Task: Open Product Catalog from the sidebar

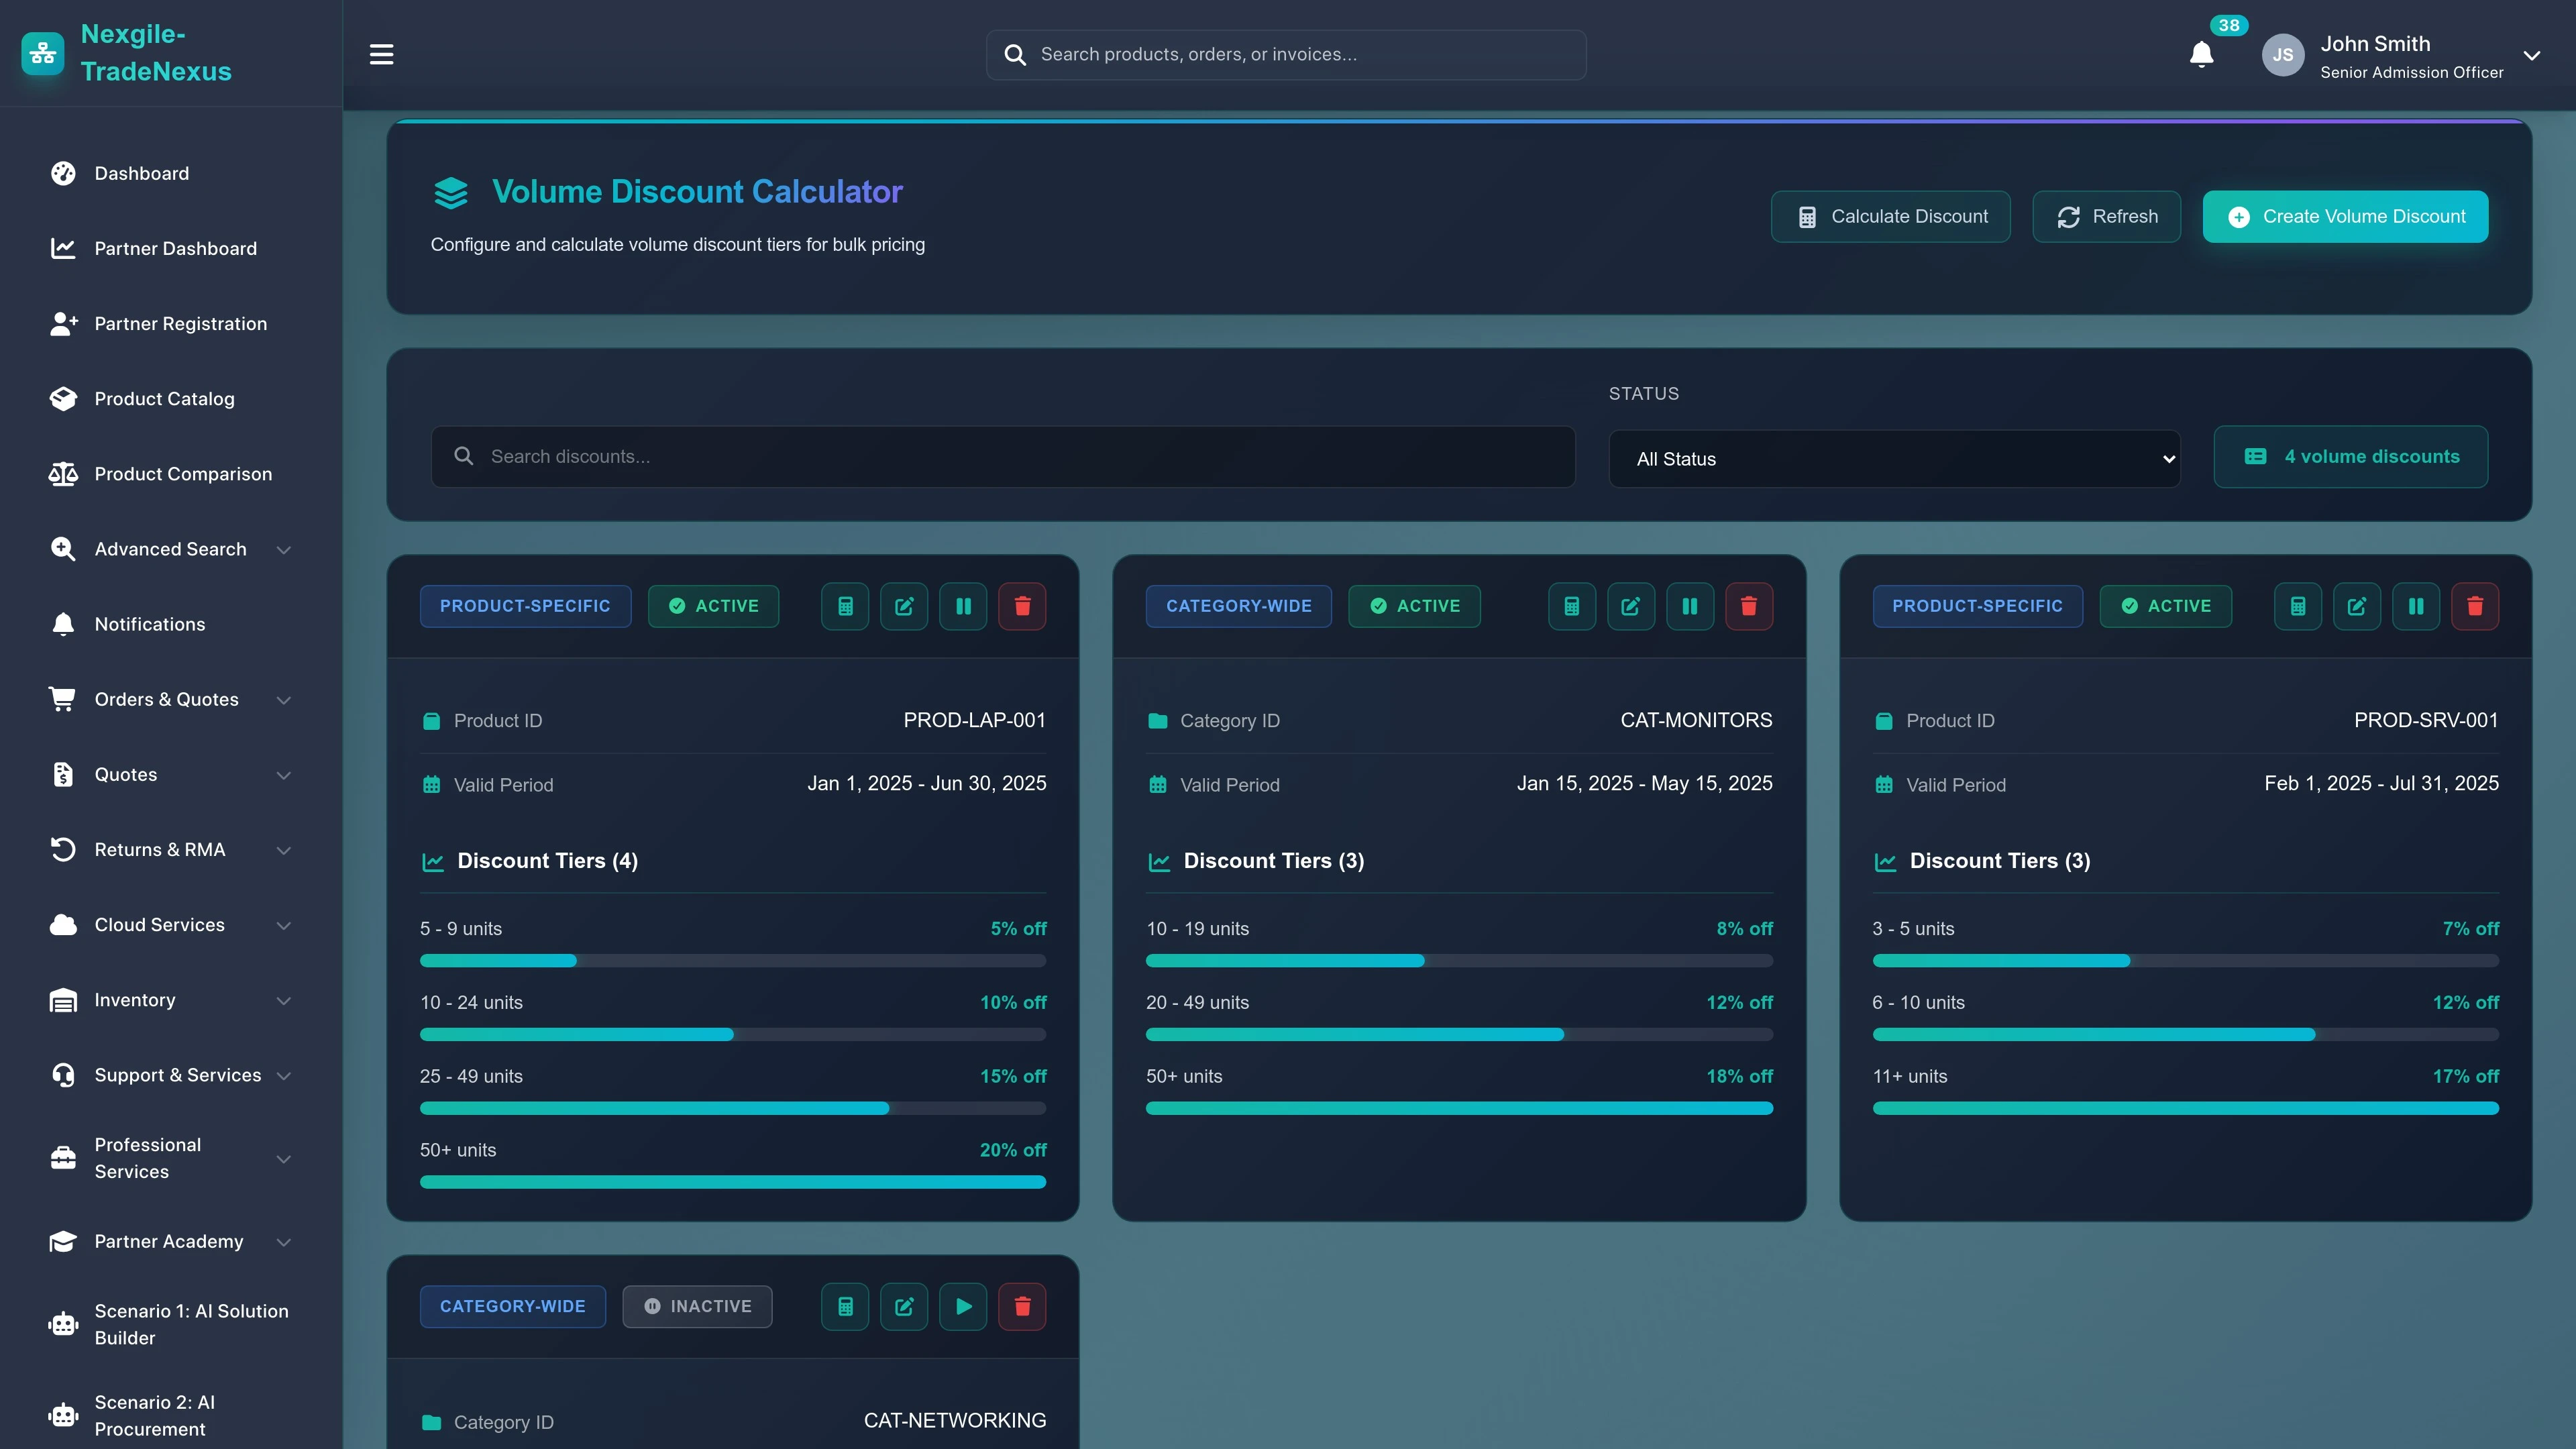Action: [x=164, y=399]
